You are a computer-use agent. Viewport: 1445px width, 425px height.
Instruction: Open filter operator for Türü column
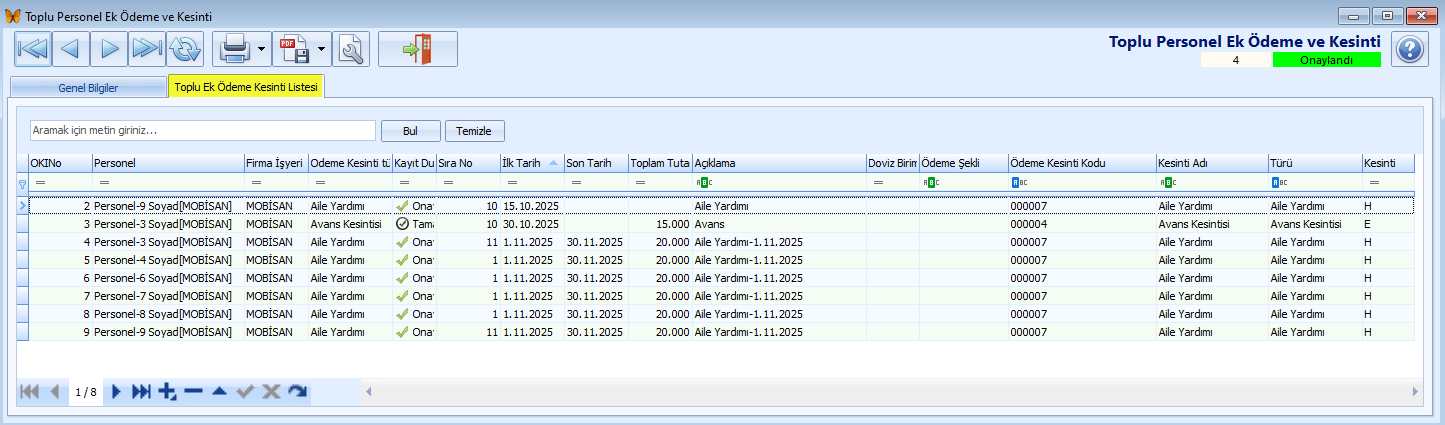click(x=1280, y=183)
